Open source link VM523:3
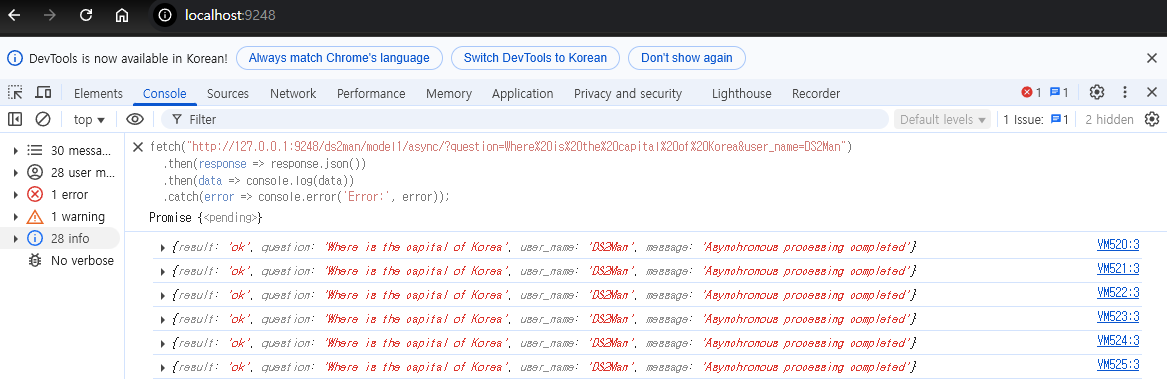The width and height of the screenshot is (1167, 379). [1118, 316]
